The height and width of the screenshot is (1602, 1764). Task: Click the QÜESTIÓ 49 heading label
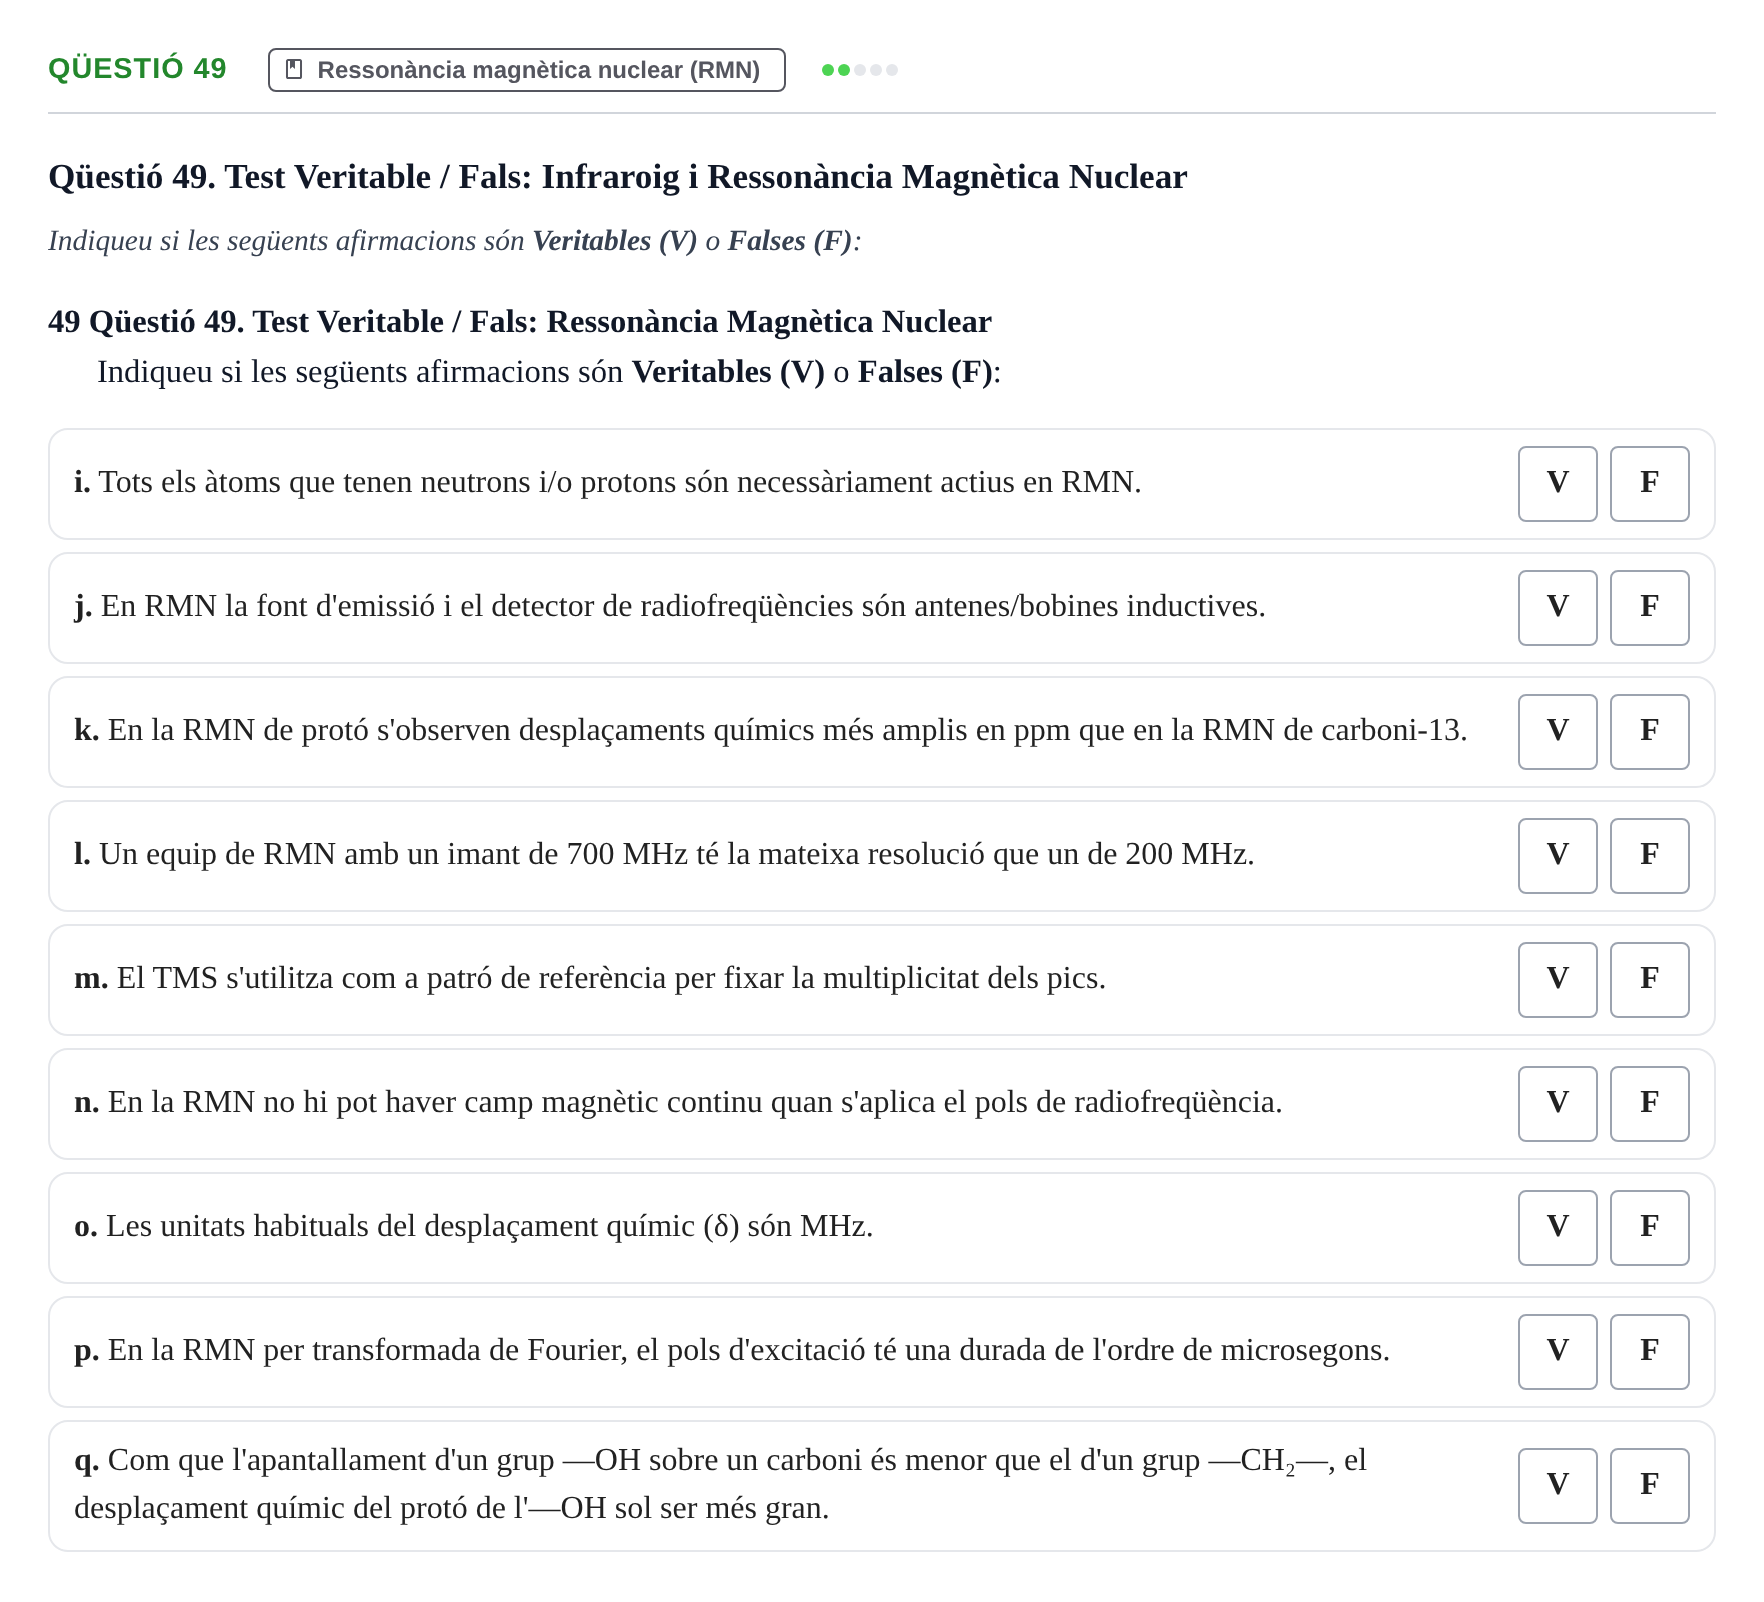(x=138, y=69)
